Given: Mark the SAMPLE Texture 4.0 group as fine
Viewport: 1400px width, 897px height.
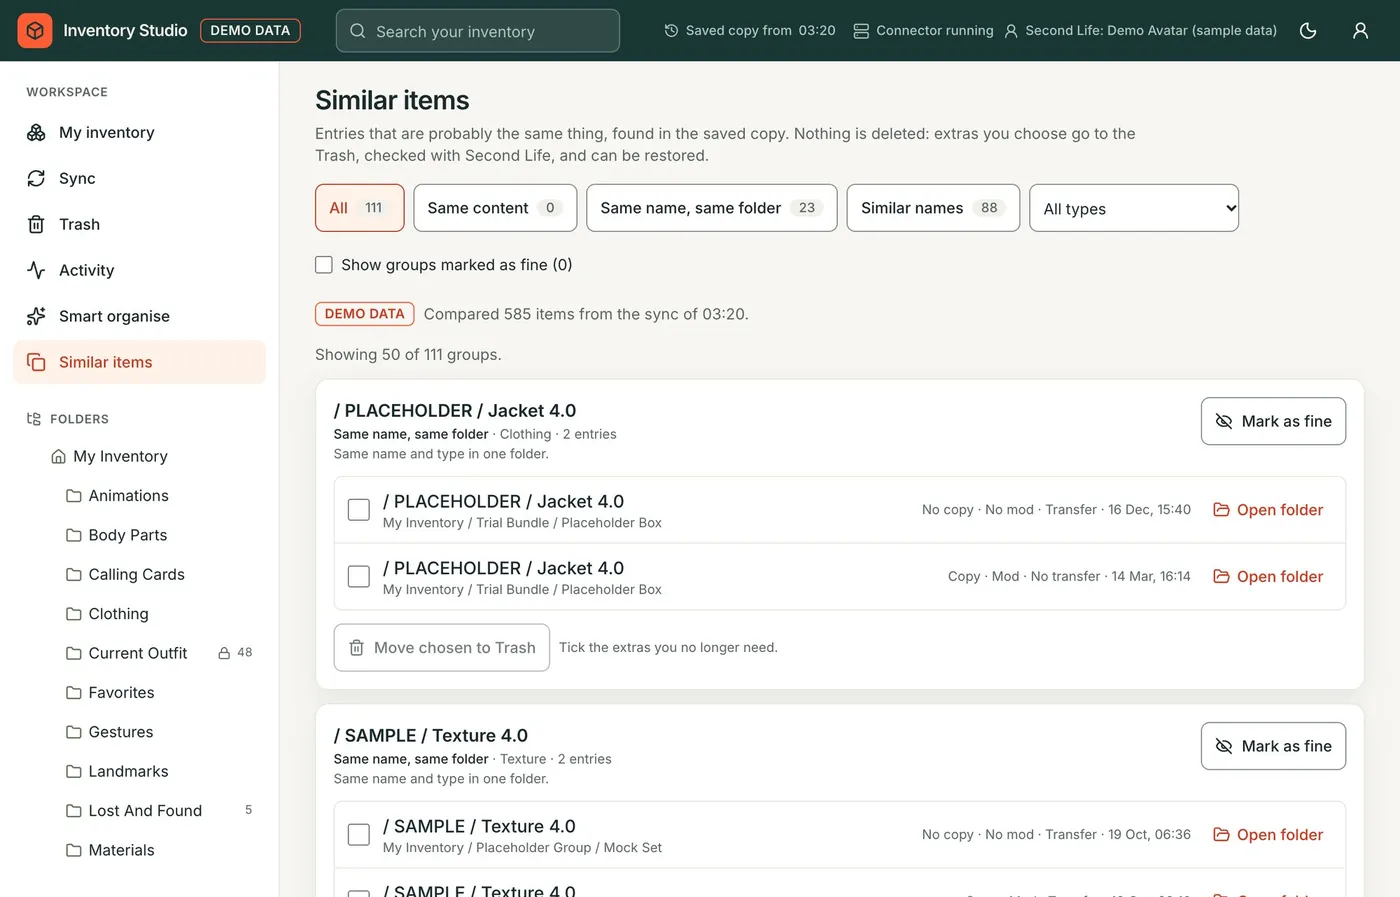Looking at the screenshot, I should [x=1273, y=747].
